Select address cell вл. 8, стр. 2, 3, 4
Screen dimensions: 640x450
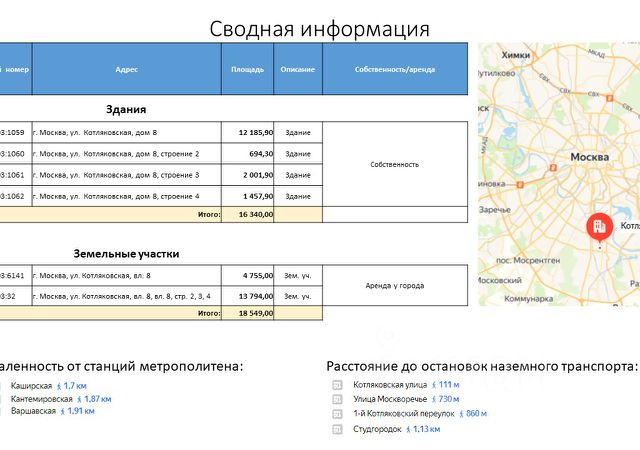(127, 296)
